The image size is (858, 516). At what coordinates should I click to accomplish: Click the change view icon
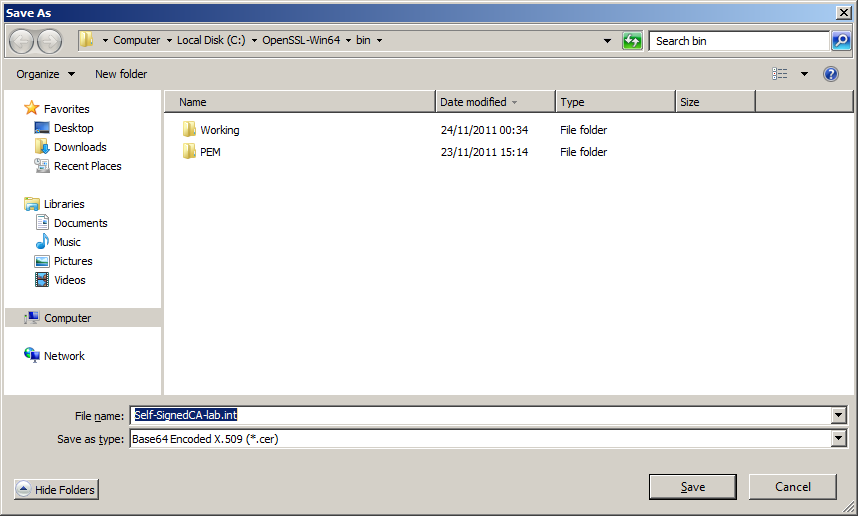(780, 74)
